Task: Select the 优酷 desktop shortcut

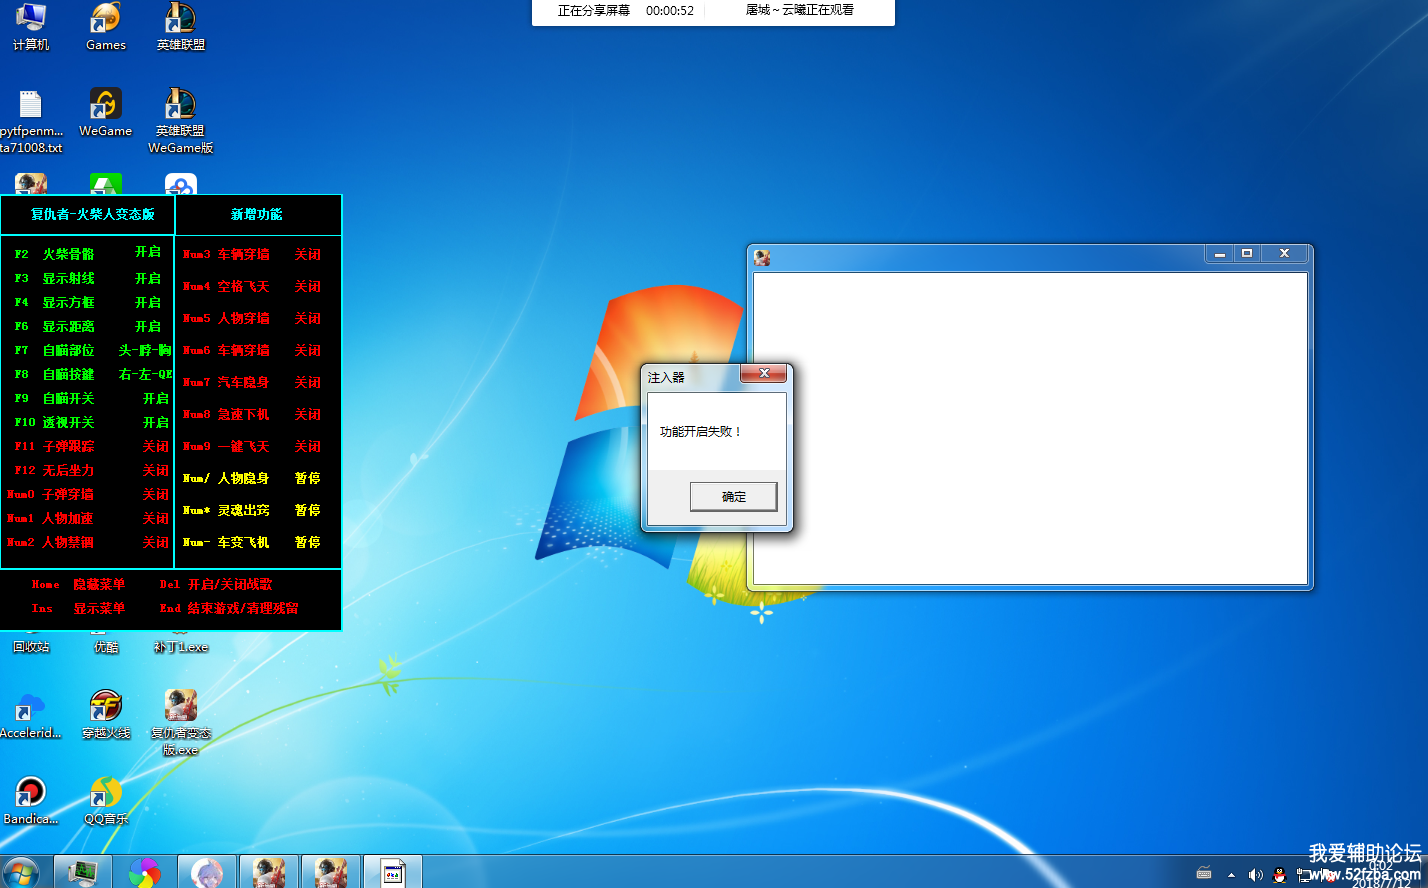Action: click(x=106, y=646)
